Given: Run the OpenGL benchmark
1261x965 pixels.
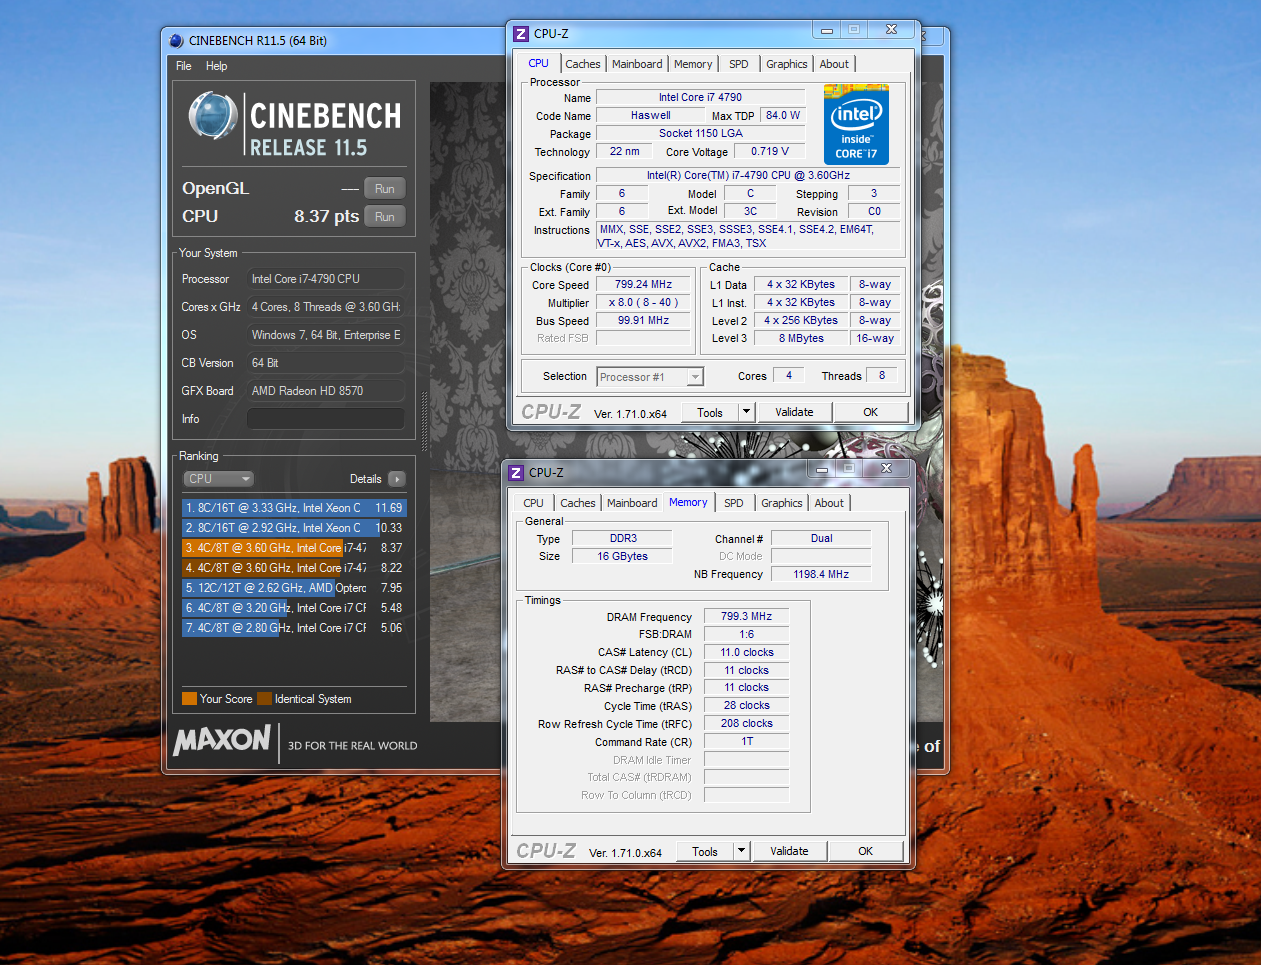Looking at the screenshot, I should (385, 189).
